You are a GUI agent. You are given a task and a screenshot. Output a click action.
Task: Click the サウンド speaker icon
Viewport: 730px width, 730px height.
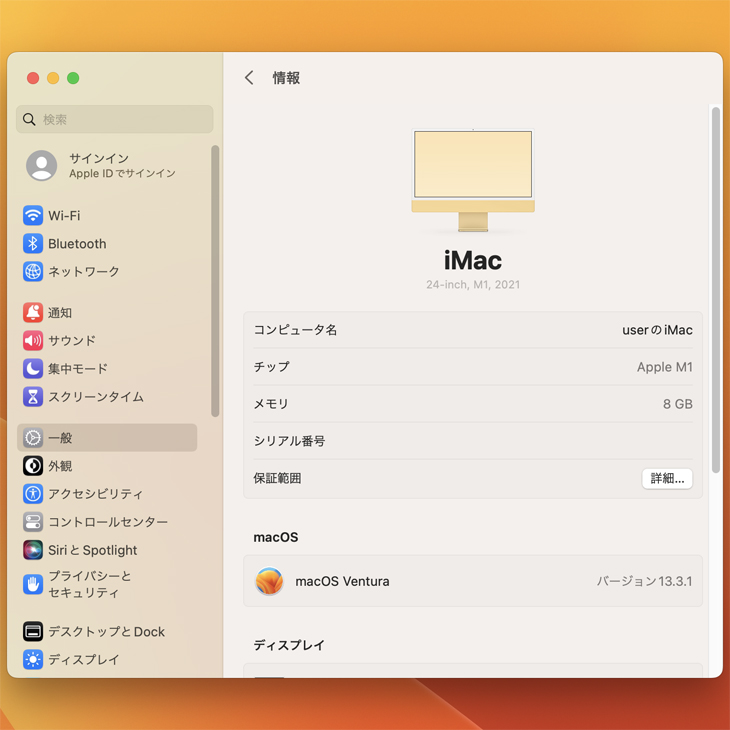pyautogui.click(x=33, y=341)
